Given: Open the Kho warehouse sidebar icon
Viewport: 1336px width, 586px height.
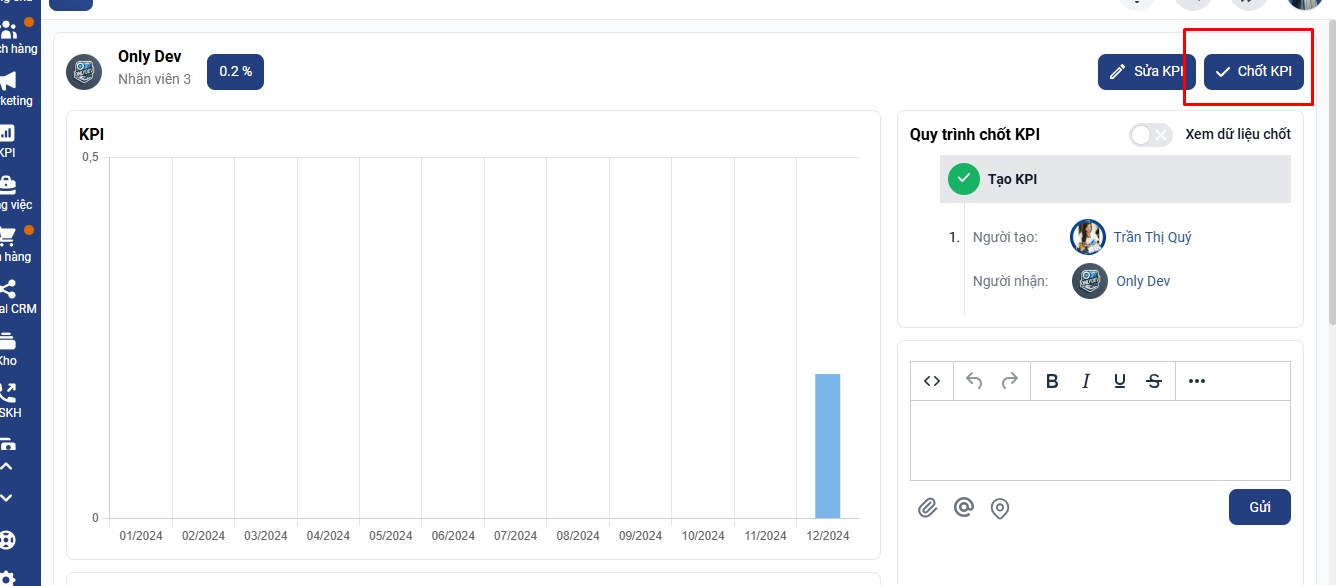Looking at the screenshot, I should 8,346.
